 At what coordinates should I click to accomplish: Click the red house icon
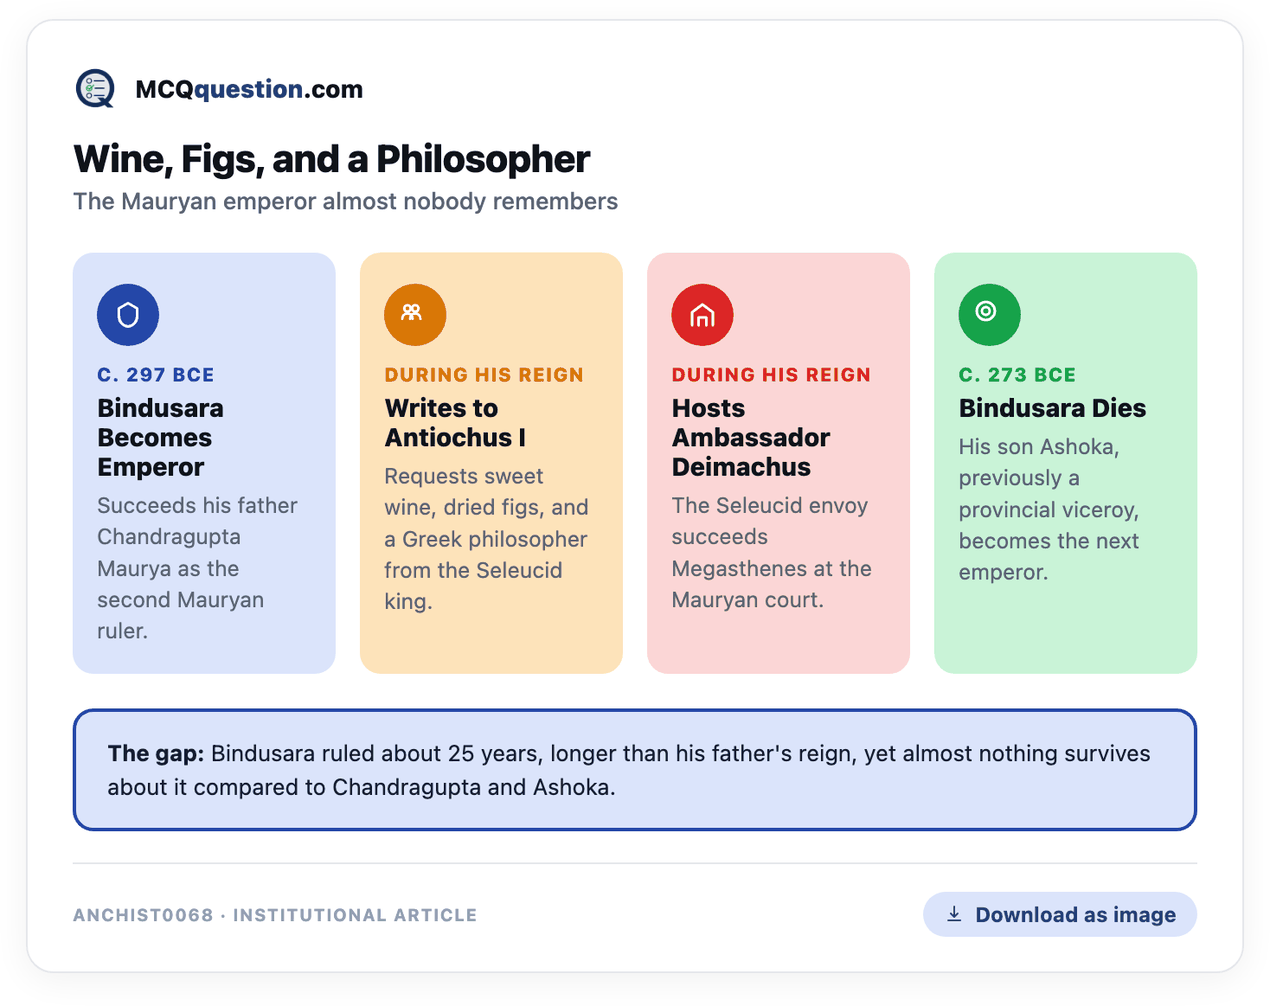pyautogui.click(x=702, y=315)
